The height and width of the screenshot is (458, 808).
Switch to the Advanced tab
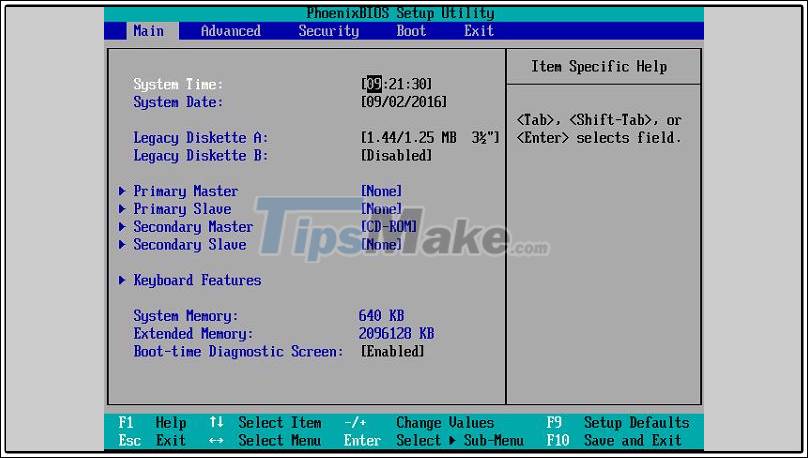click(x=230, y=31)
